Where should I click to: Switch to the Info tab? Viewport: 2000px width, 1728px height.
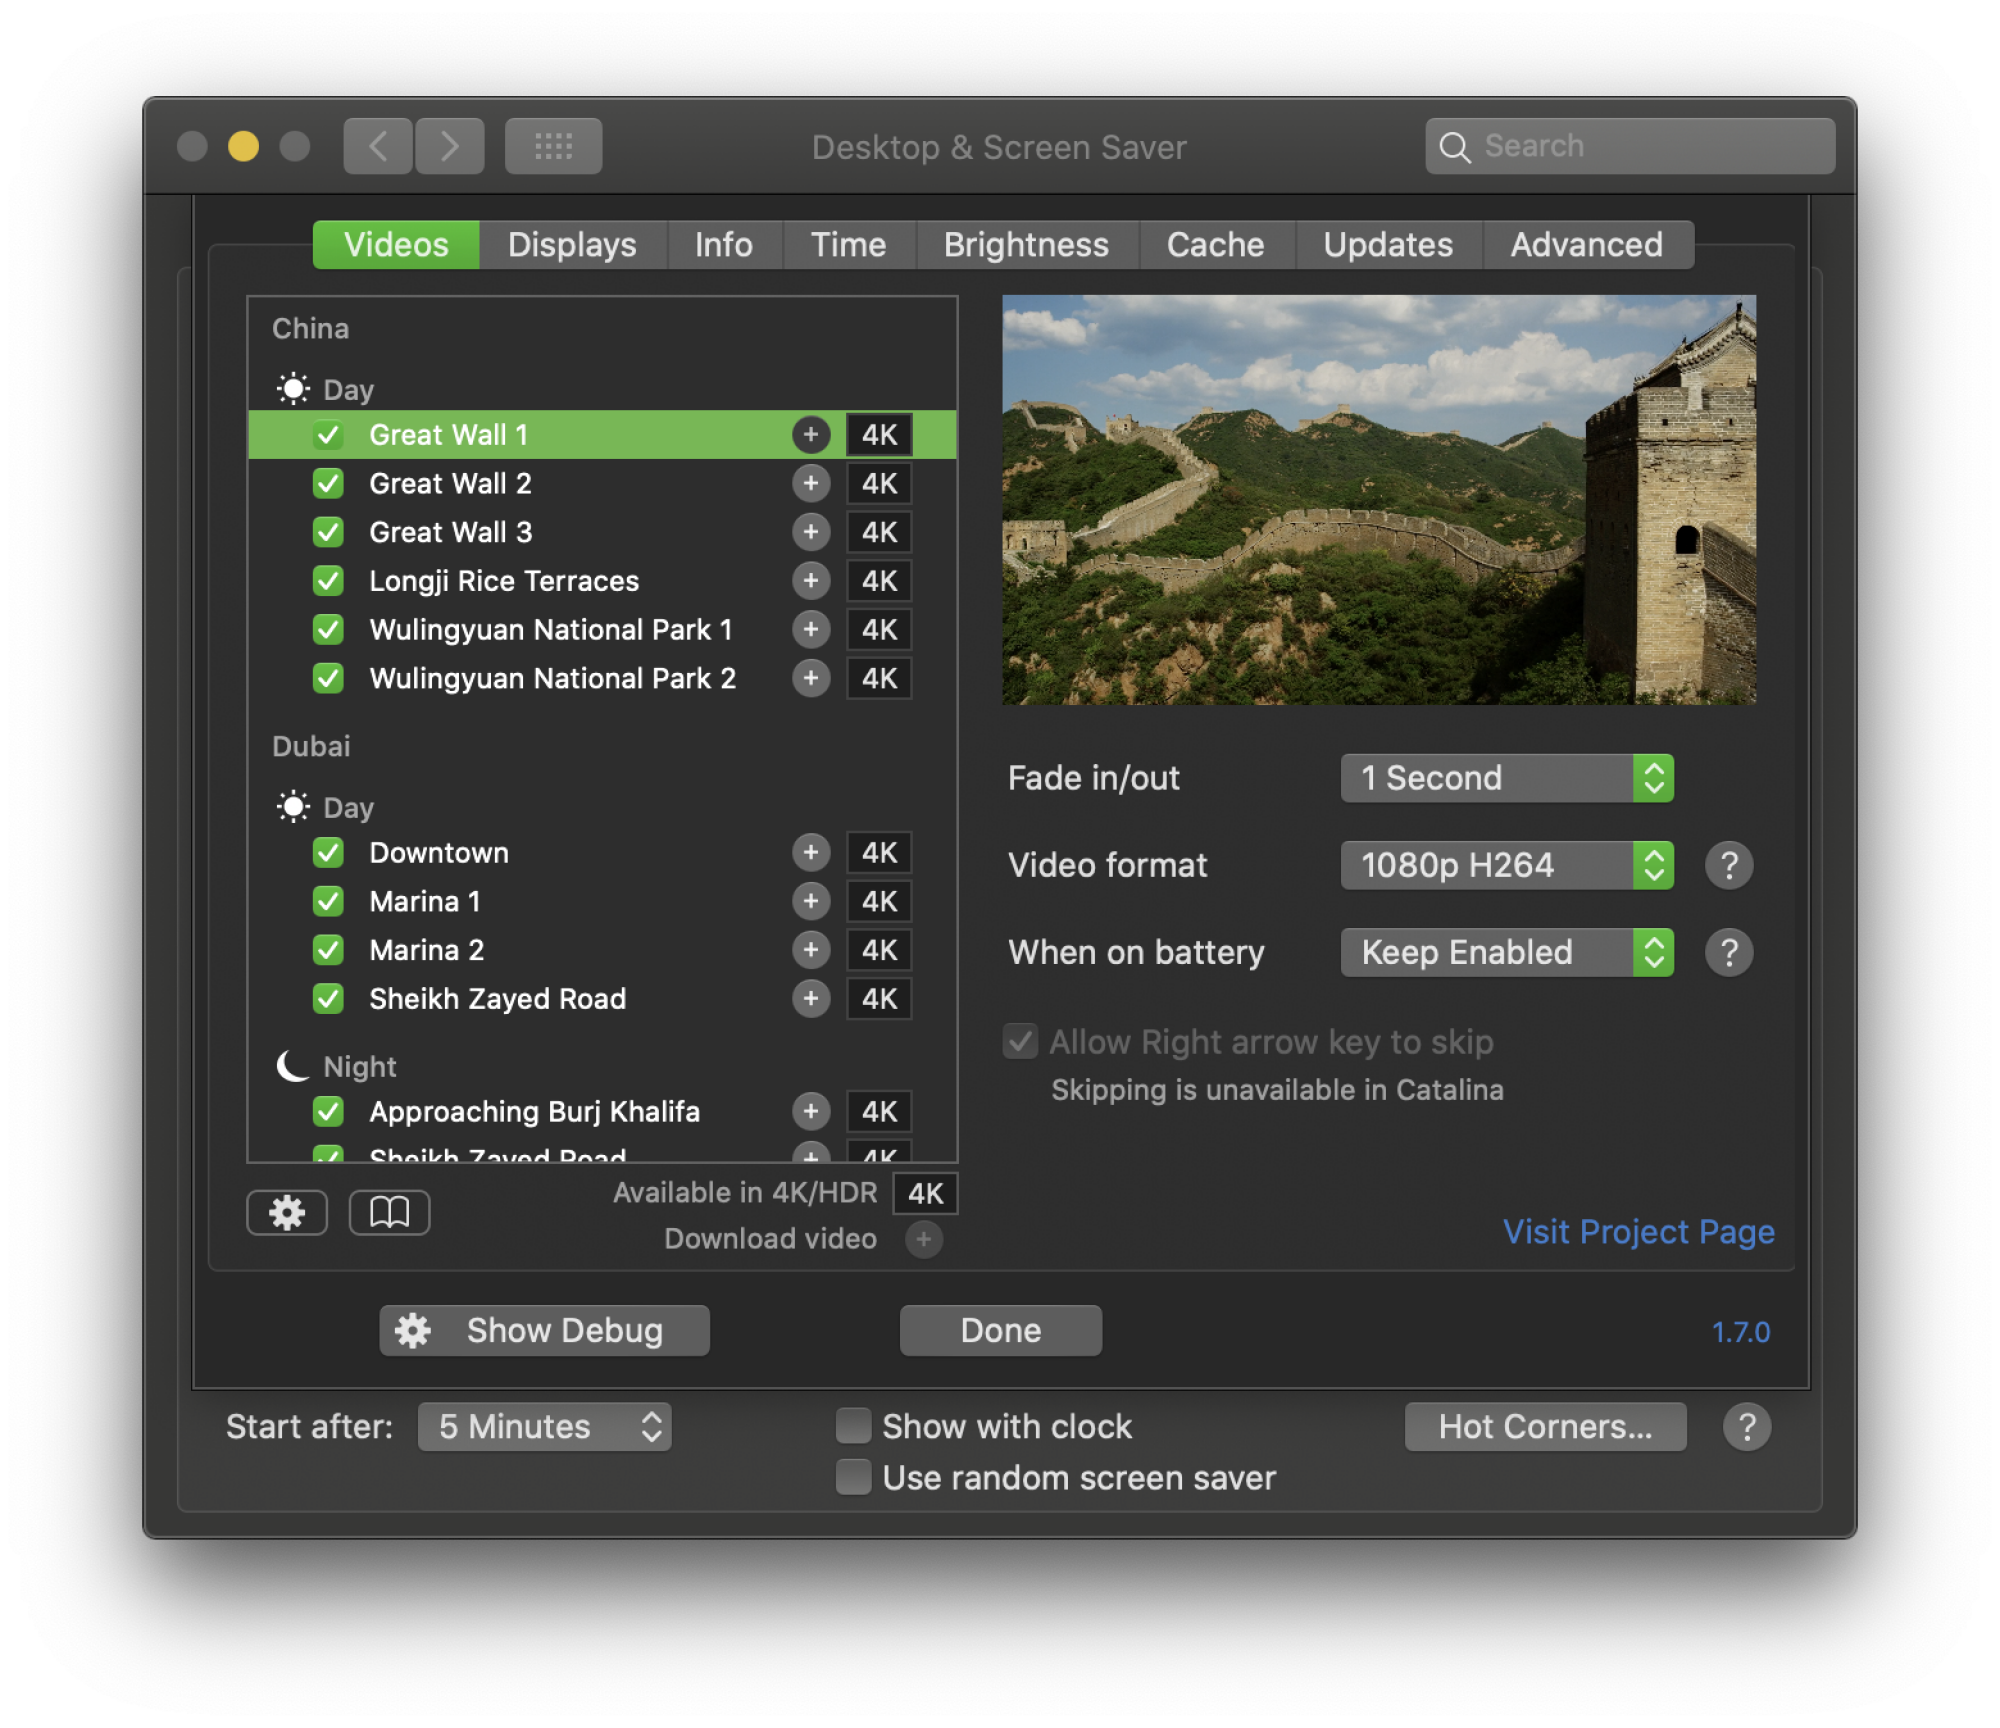point(724,245)
